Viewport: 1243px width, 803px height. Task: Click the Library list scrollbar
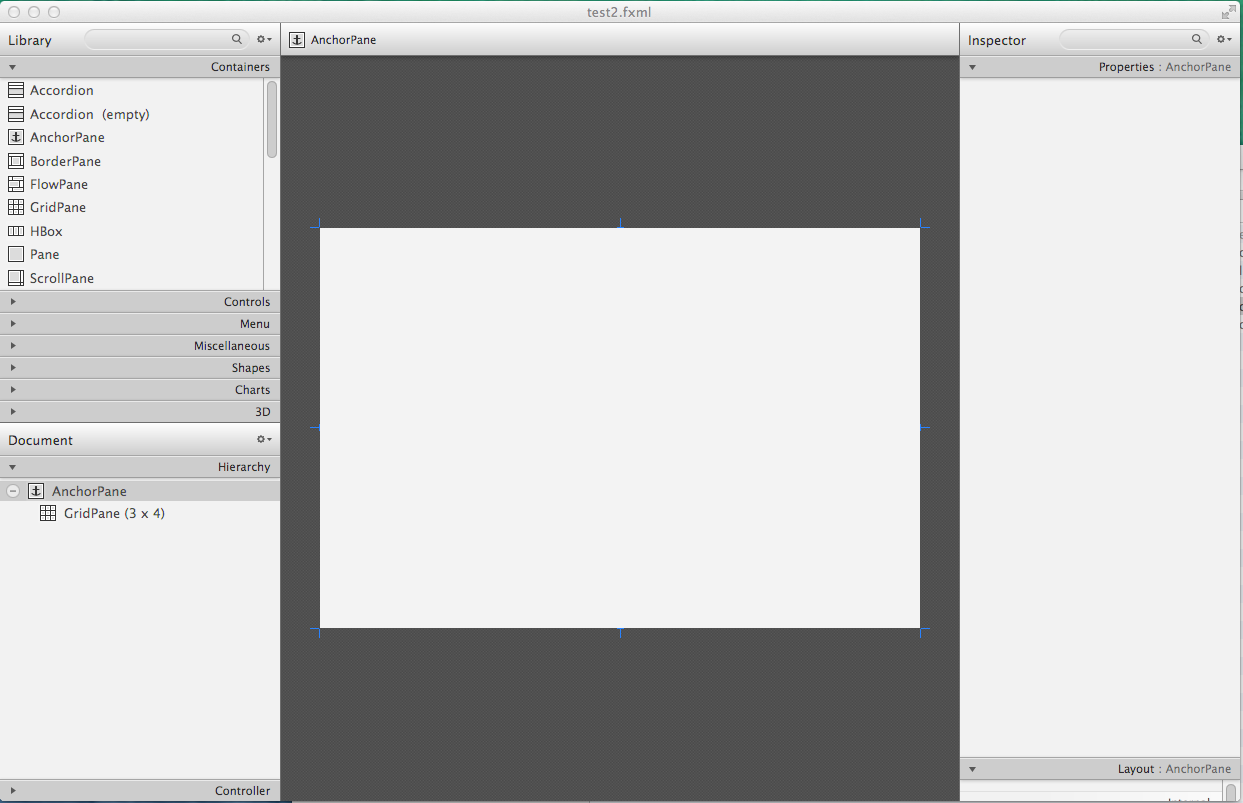pos(272,120)
